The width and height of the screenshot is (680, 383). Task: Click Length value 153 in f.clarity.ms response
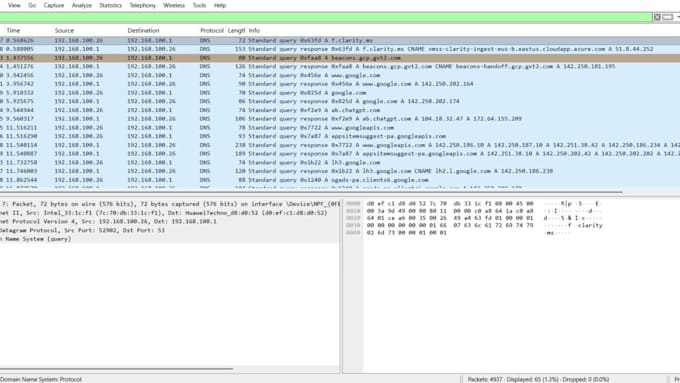tap(240, 49)
